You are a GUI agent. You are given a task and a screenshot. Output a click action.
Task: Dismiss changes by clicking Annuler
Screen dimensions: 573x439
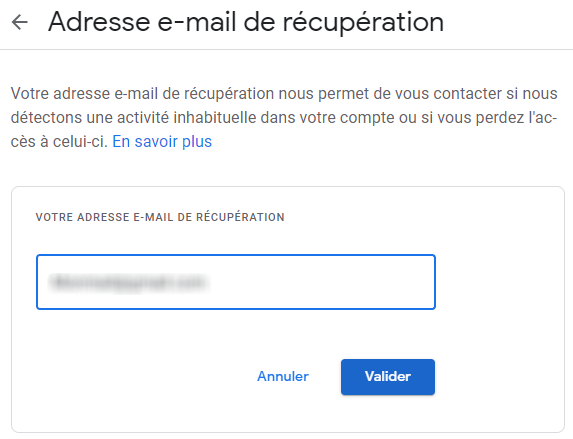283,376
